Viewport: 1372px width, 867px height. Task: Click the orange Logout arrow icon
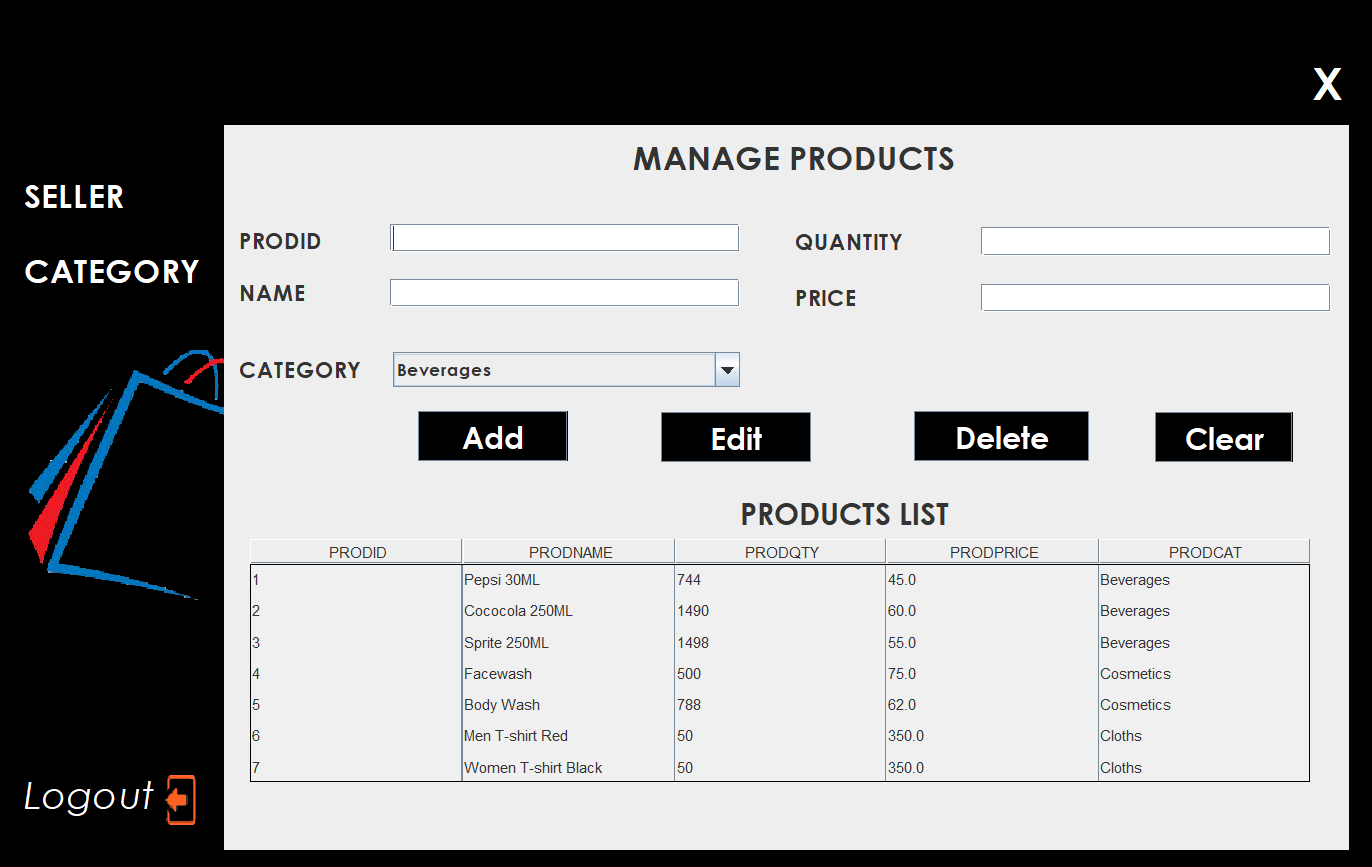pos(177,798)
